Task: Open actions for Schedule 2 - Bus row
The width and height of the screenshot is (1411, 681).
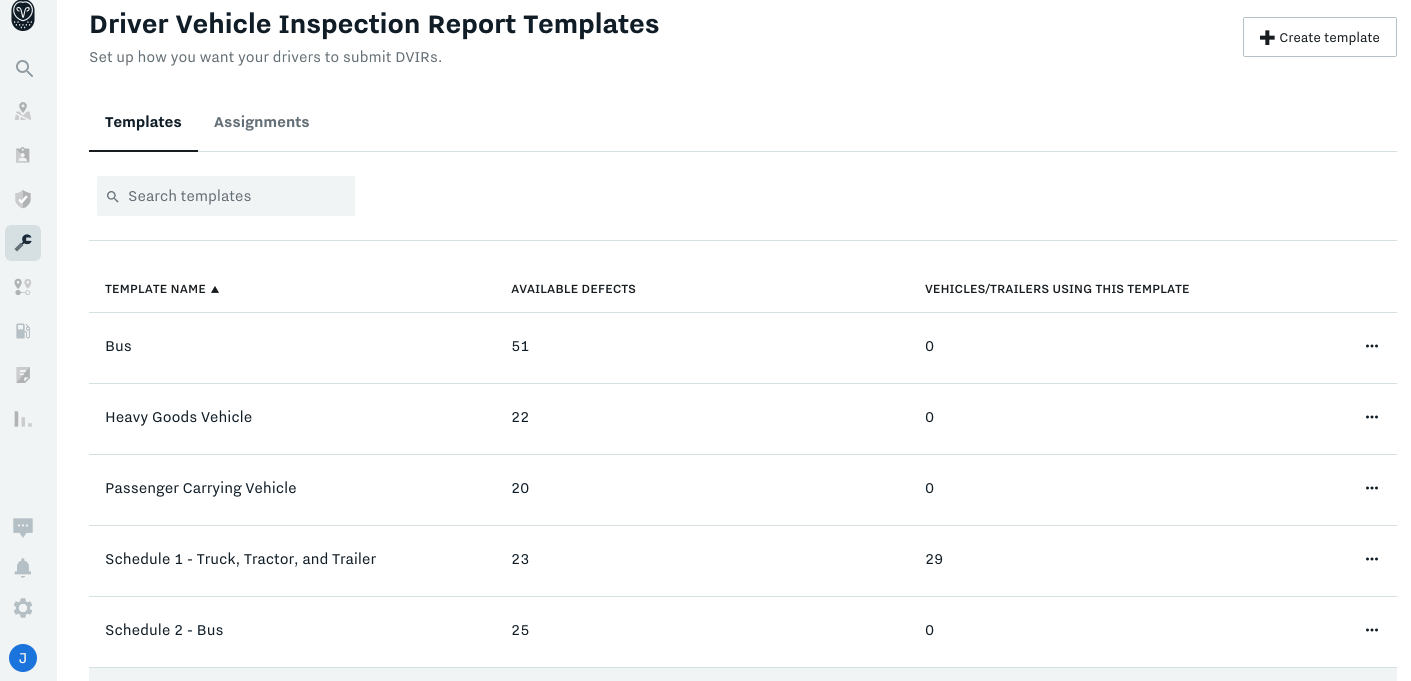Action: click(x=1371, y=630)
